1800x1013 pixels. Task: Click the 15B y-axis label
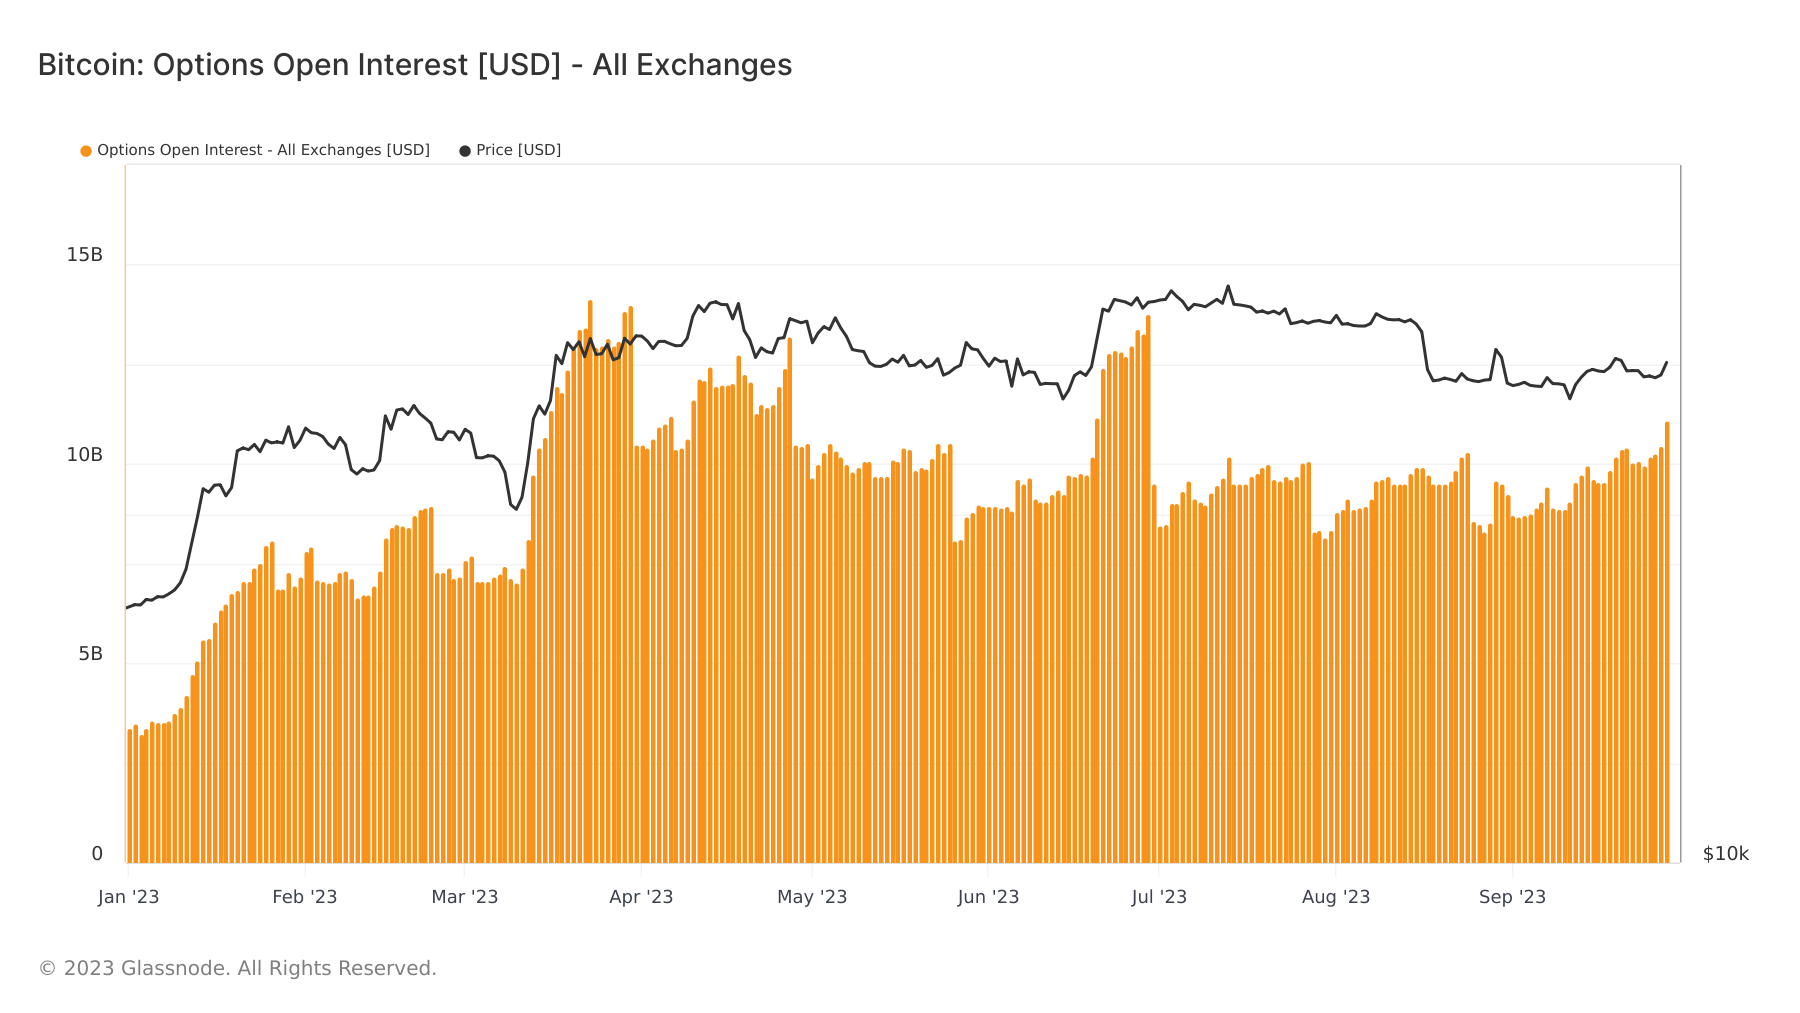click(85, 255)
